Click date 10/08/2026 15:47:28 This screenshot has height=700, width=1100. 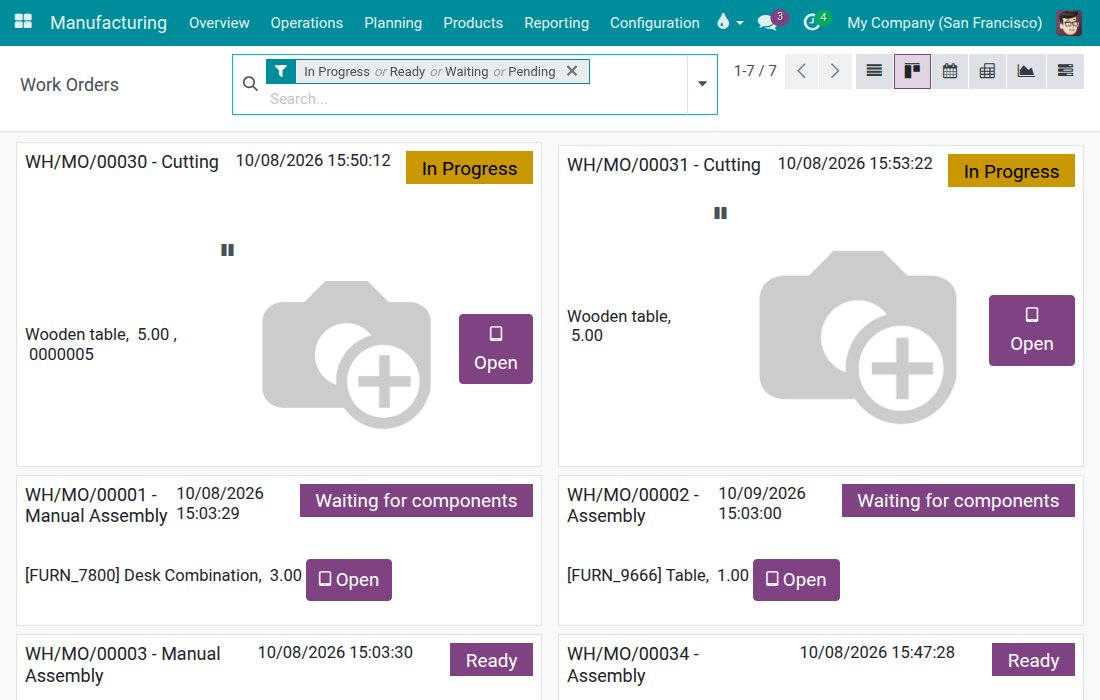click(877, 652)
